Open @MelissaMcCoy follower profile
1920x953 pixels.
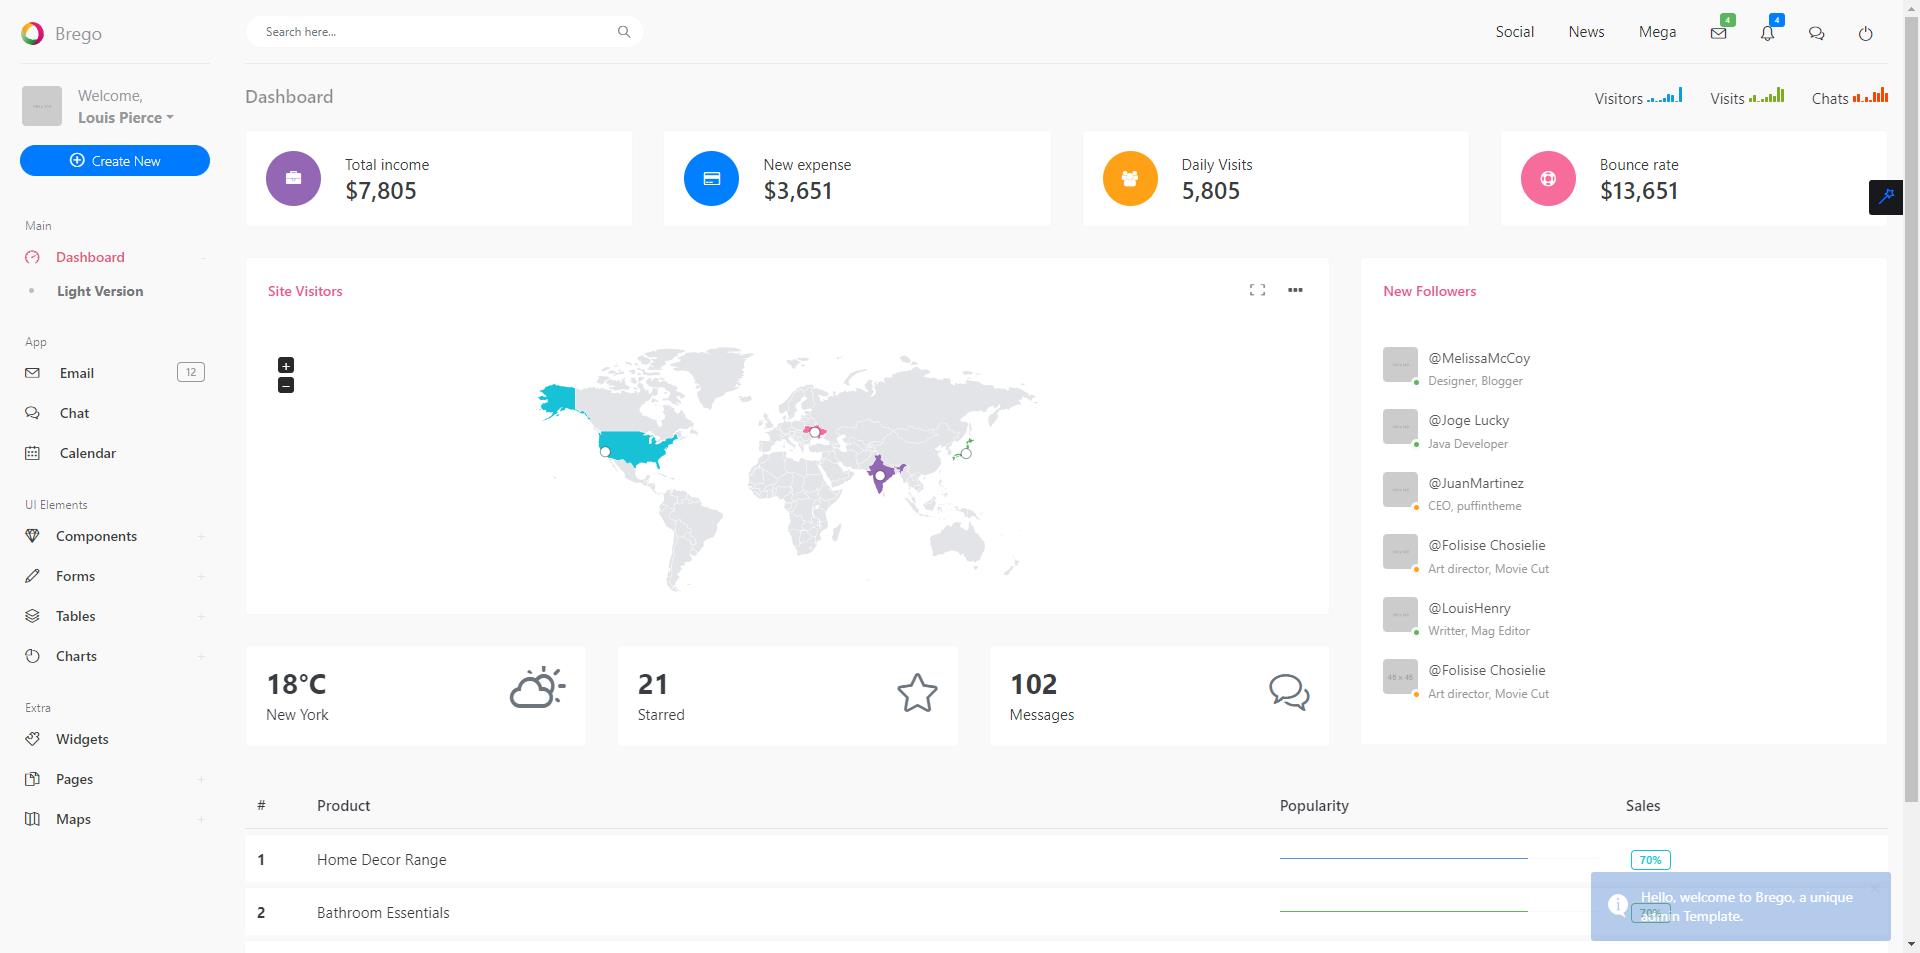1479,358
